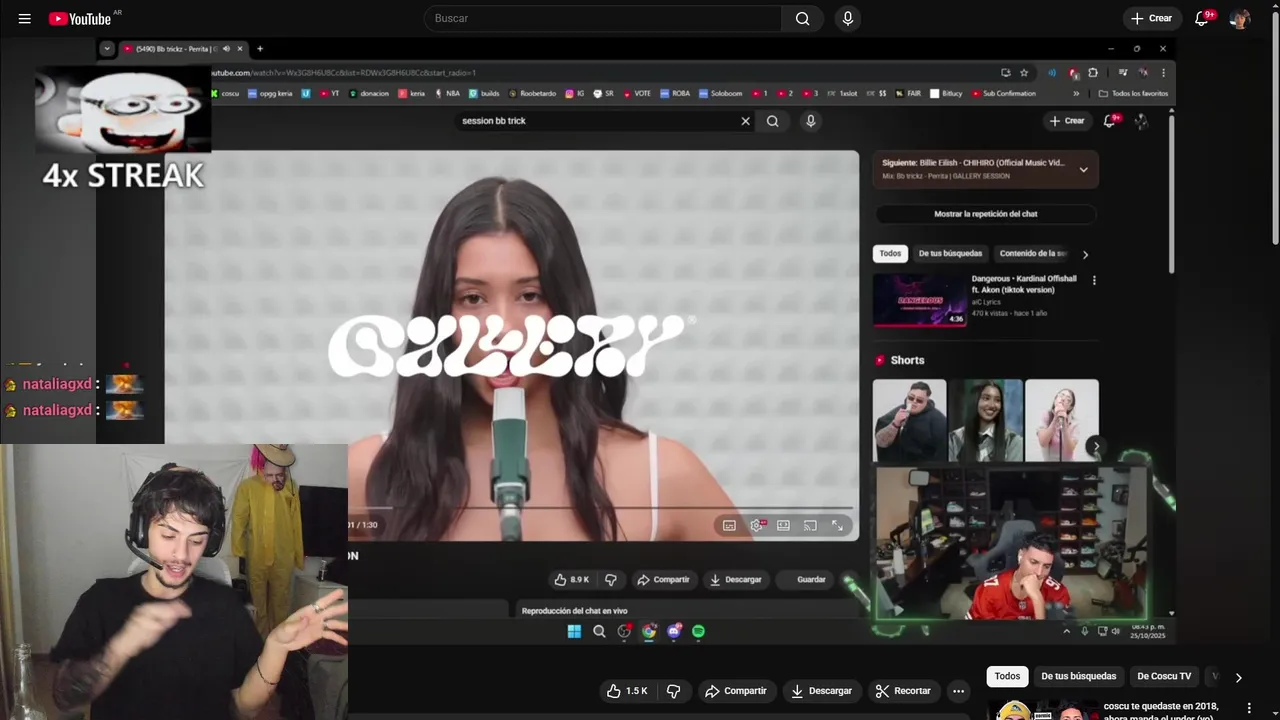The width and height of the screenshot is (1280, 720).
Task: Open new tab plus in streamed browser
Action: pos(260,49)
